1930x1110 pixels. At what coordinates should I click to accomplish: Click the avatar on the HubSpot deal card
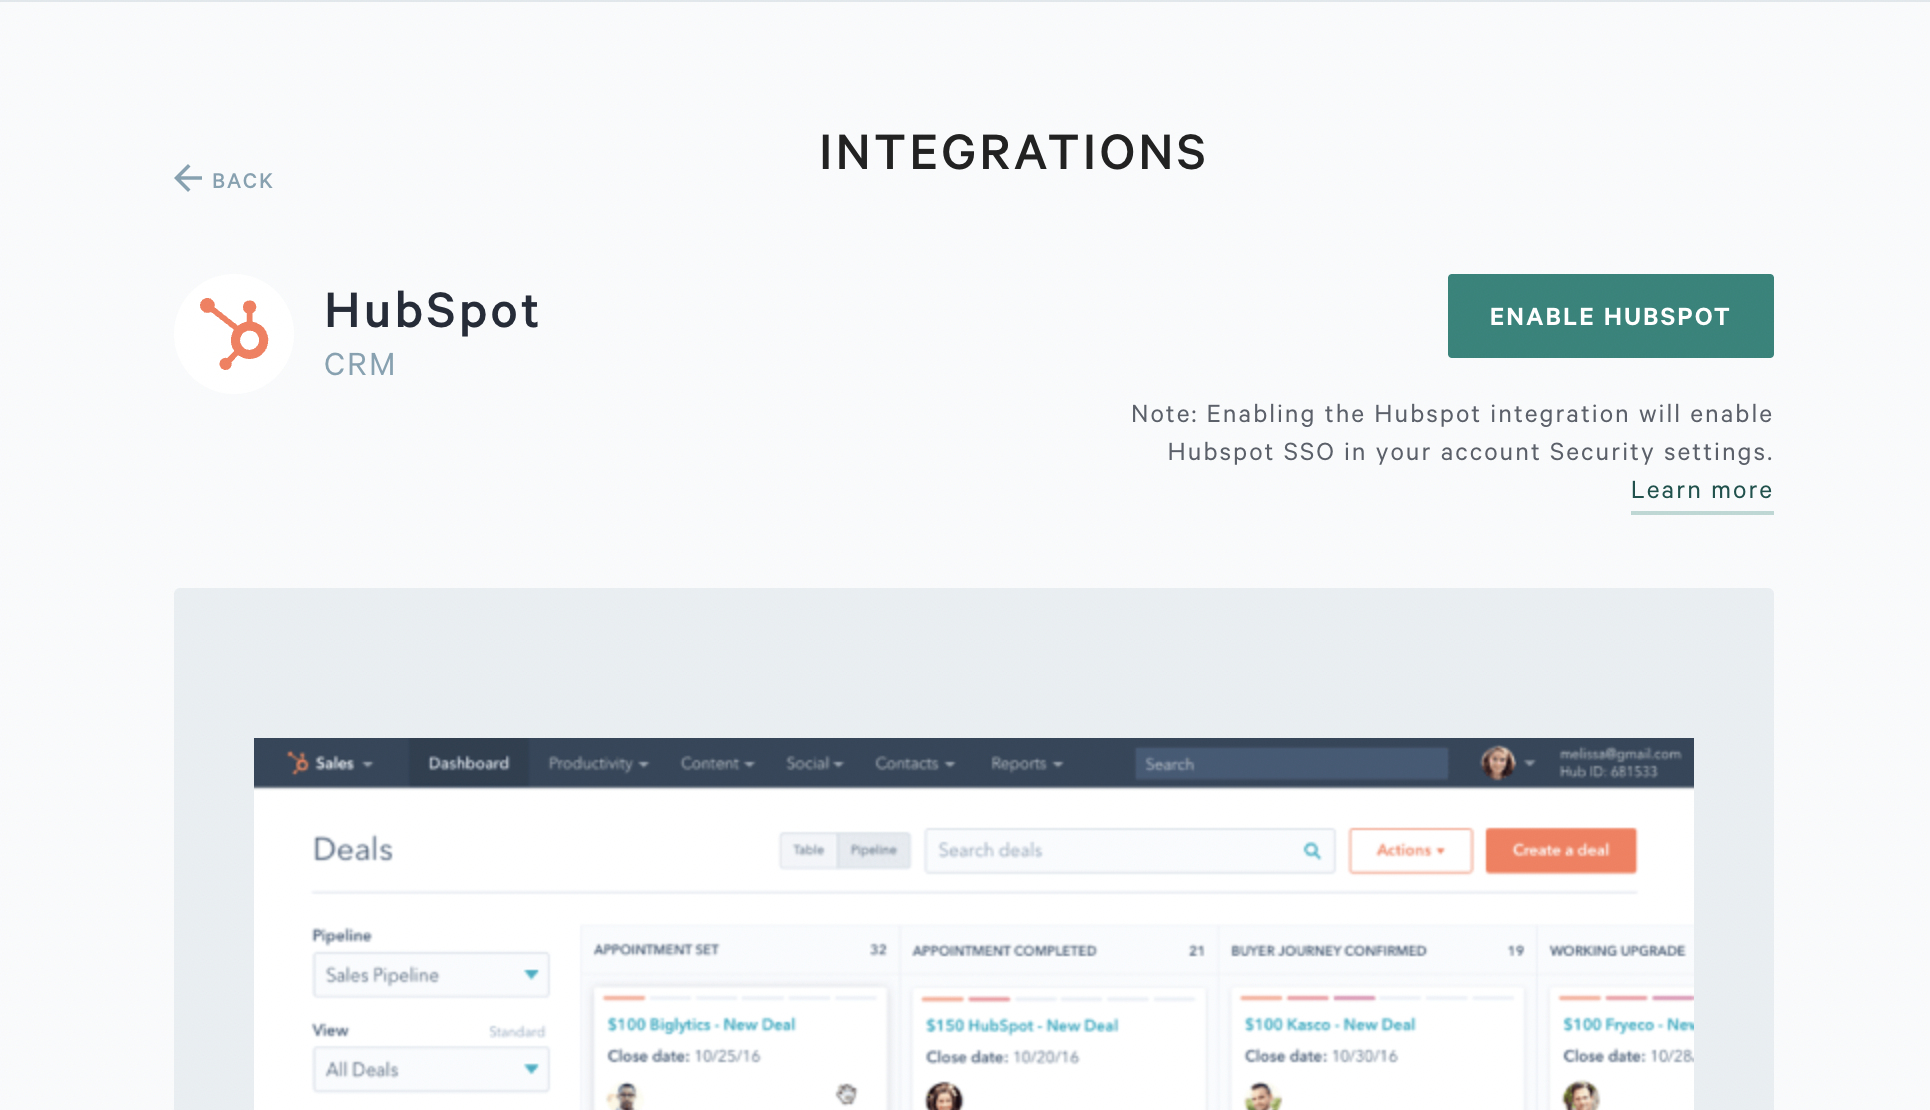point(943,1096)
